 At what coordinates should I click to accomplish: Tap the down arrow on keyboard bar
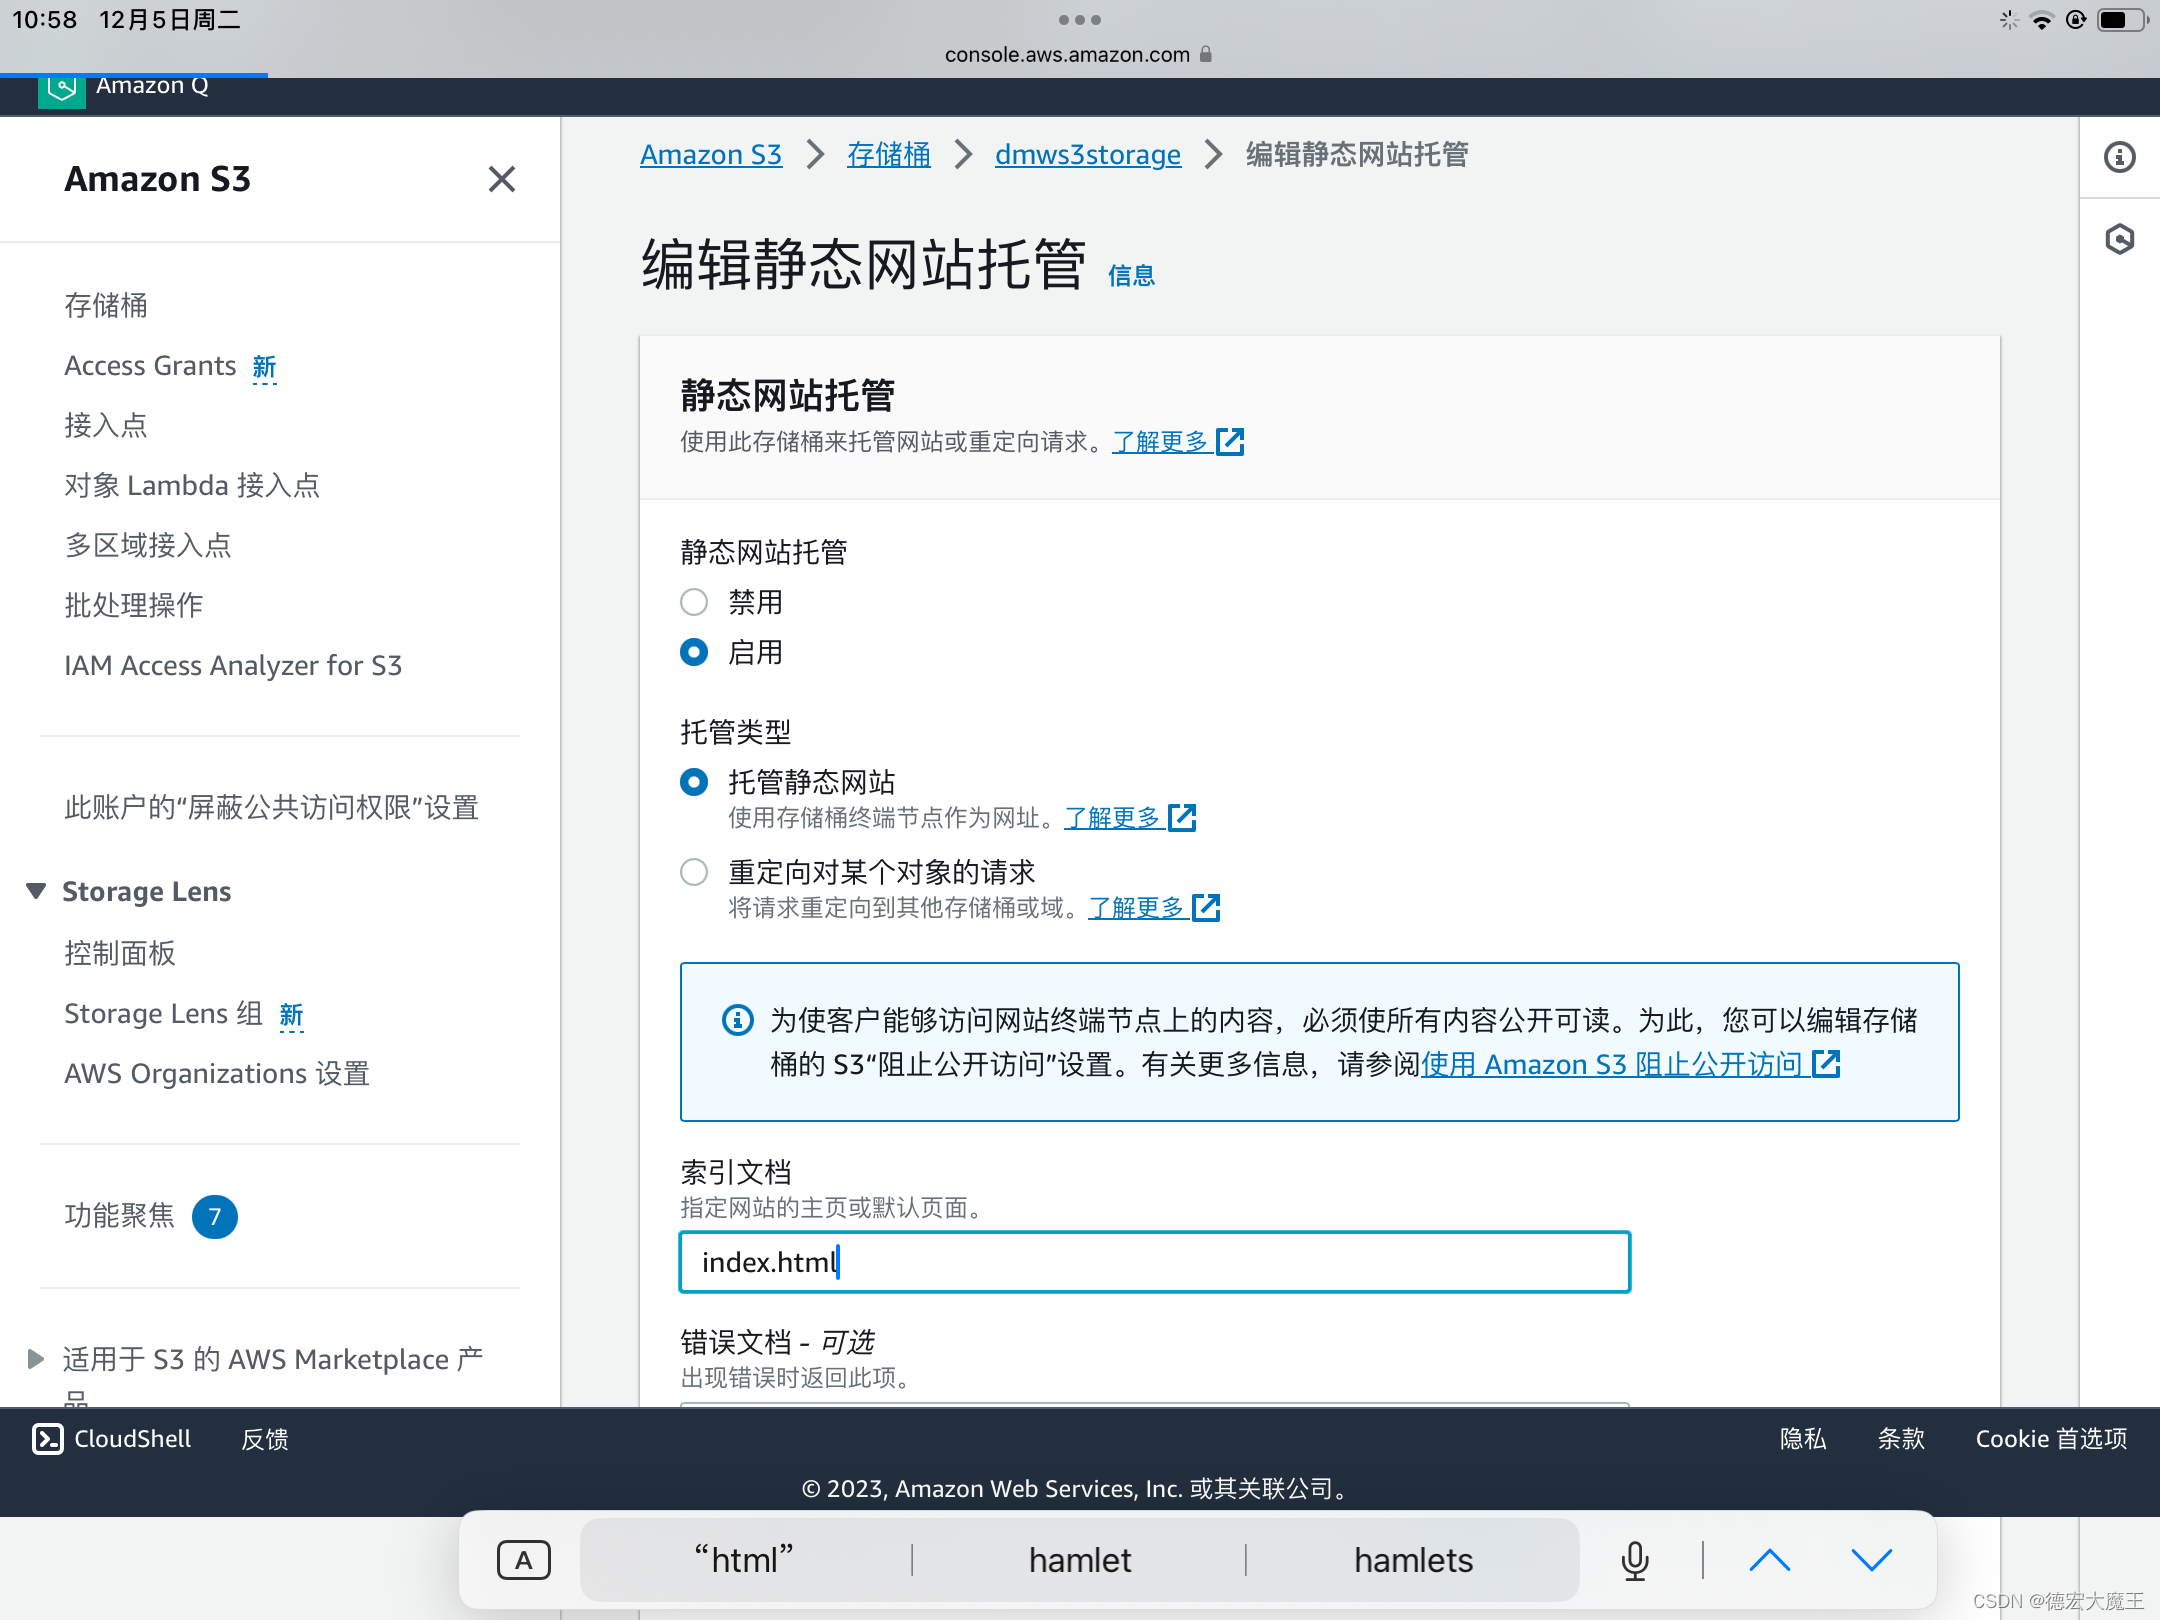click(x=1871, y=1560)
